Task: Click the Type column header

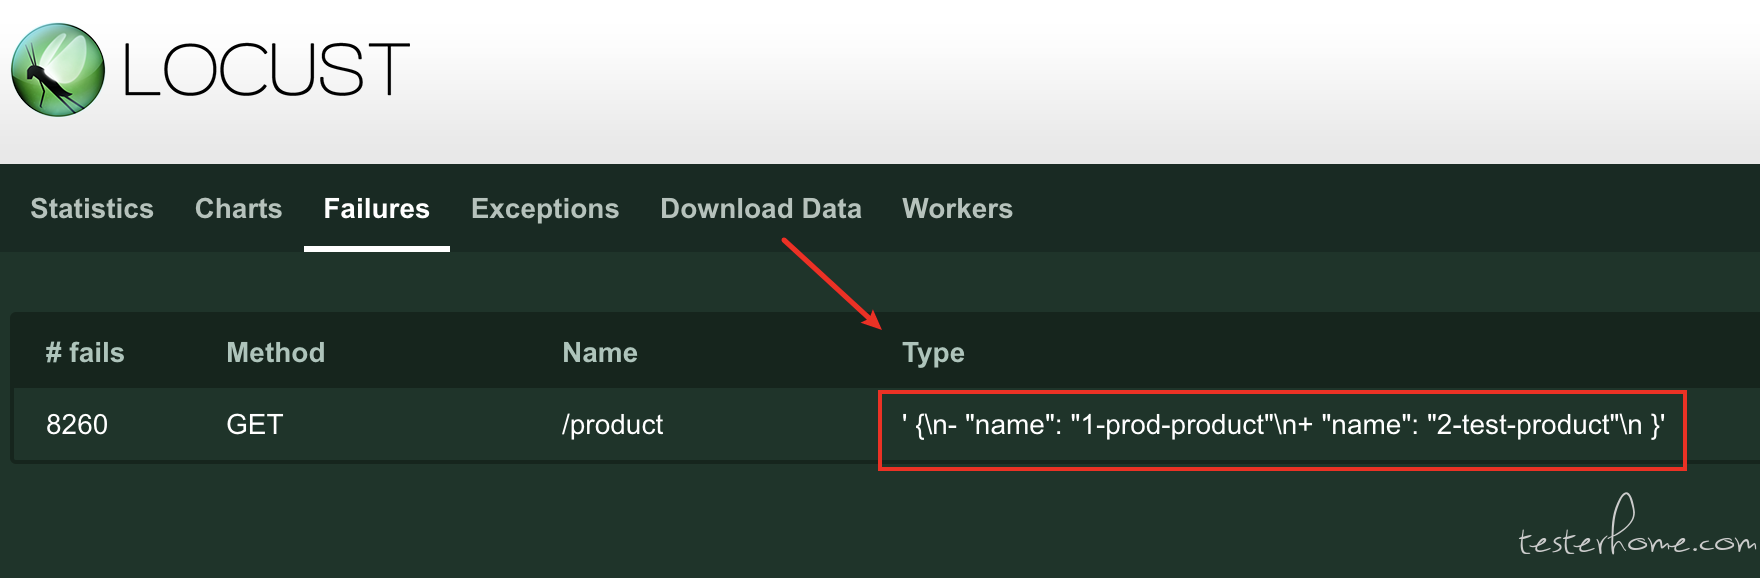Action: (933, 352)
